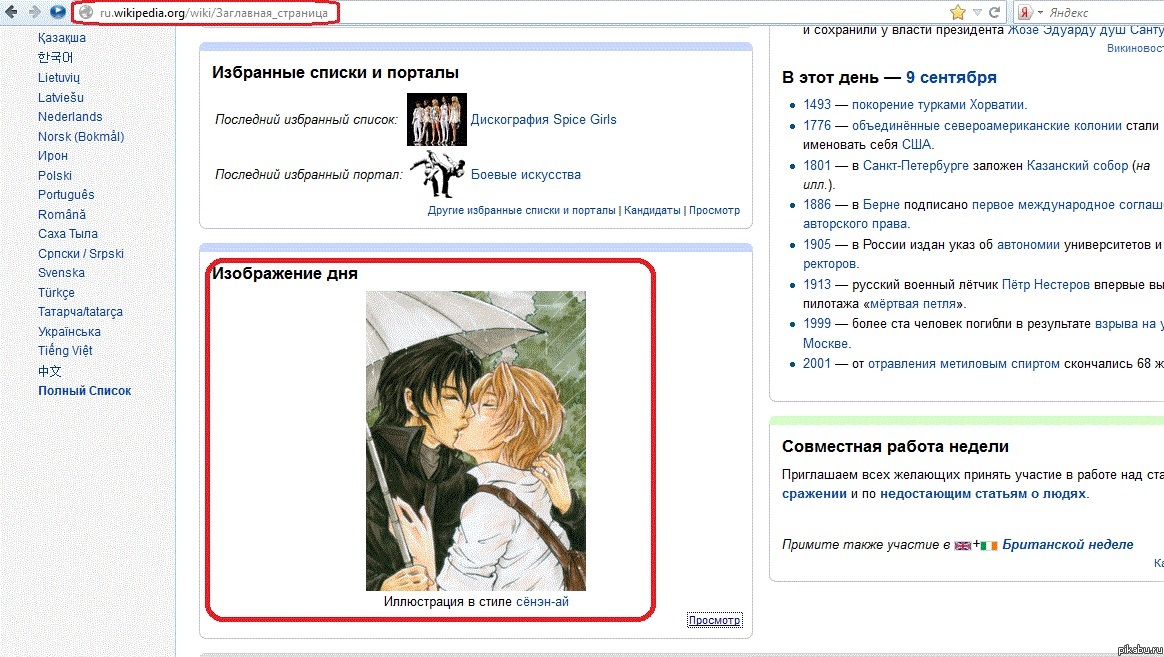Screen dimensions: 1164x657
Task: Bookmark page with the star icon
Action: pos(958,13)
